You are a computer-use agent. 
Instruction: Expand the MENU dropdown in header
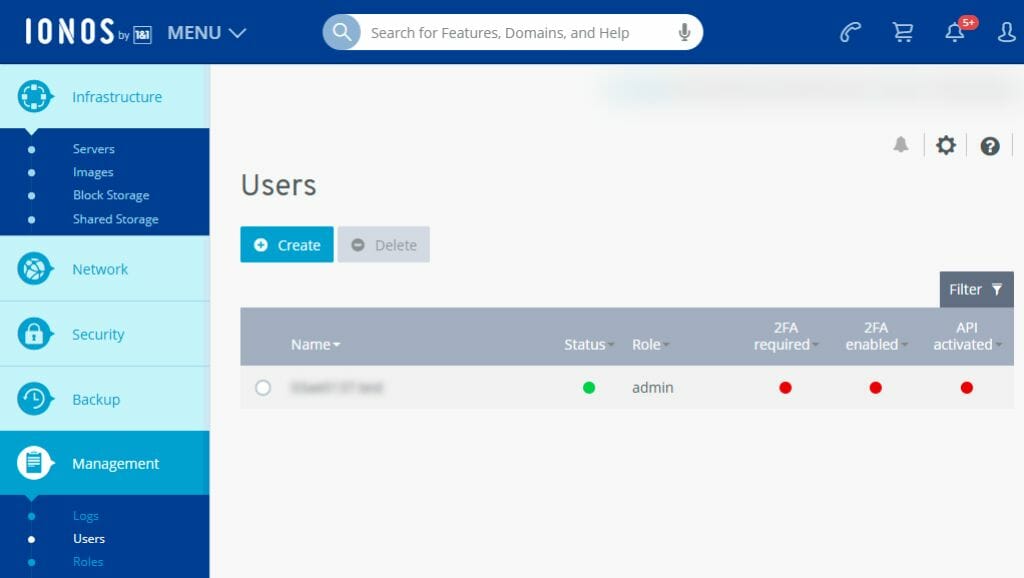pyautogui.click(x=206, y=32)
